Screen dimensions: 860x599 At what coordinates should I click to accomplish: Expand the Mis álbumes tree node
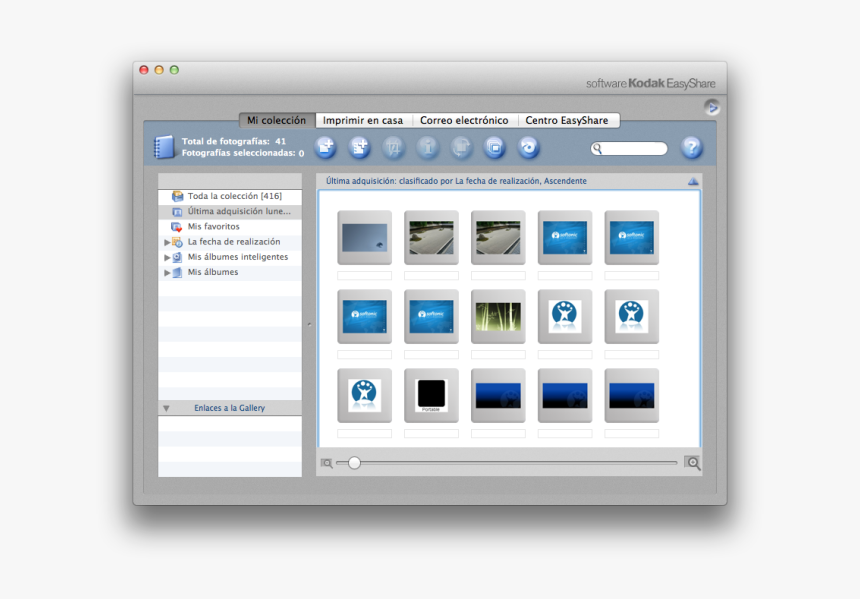[x=167, y=272]
